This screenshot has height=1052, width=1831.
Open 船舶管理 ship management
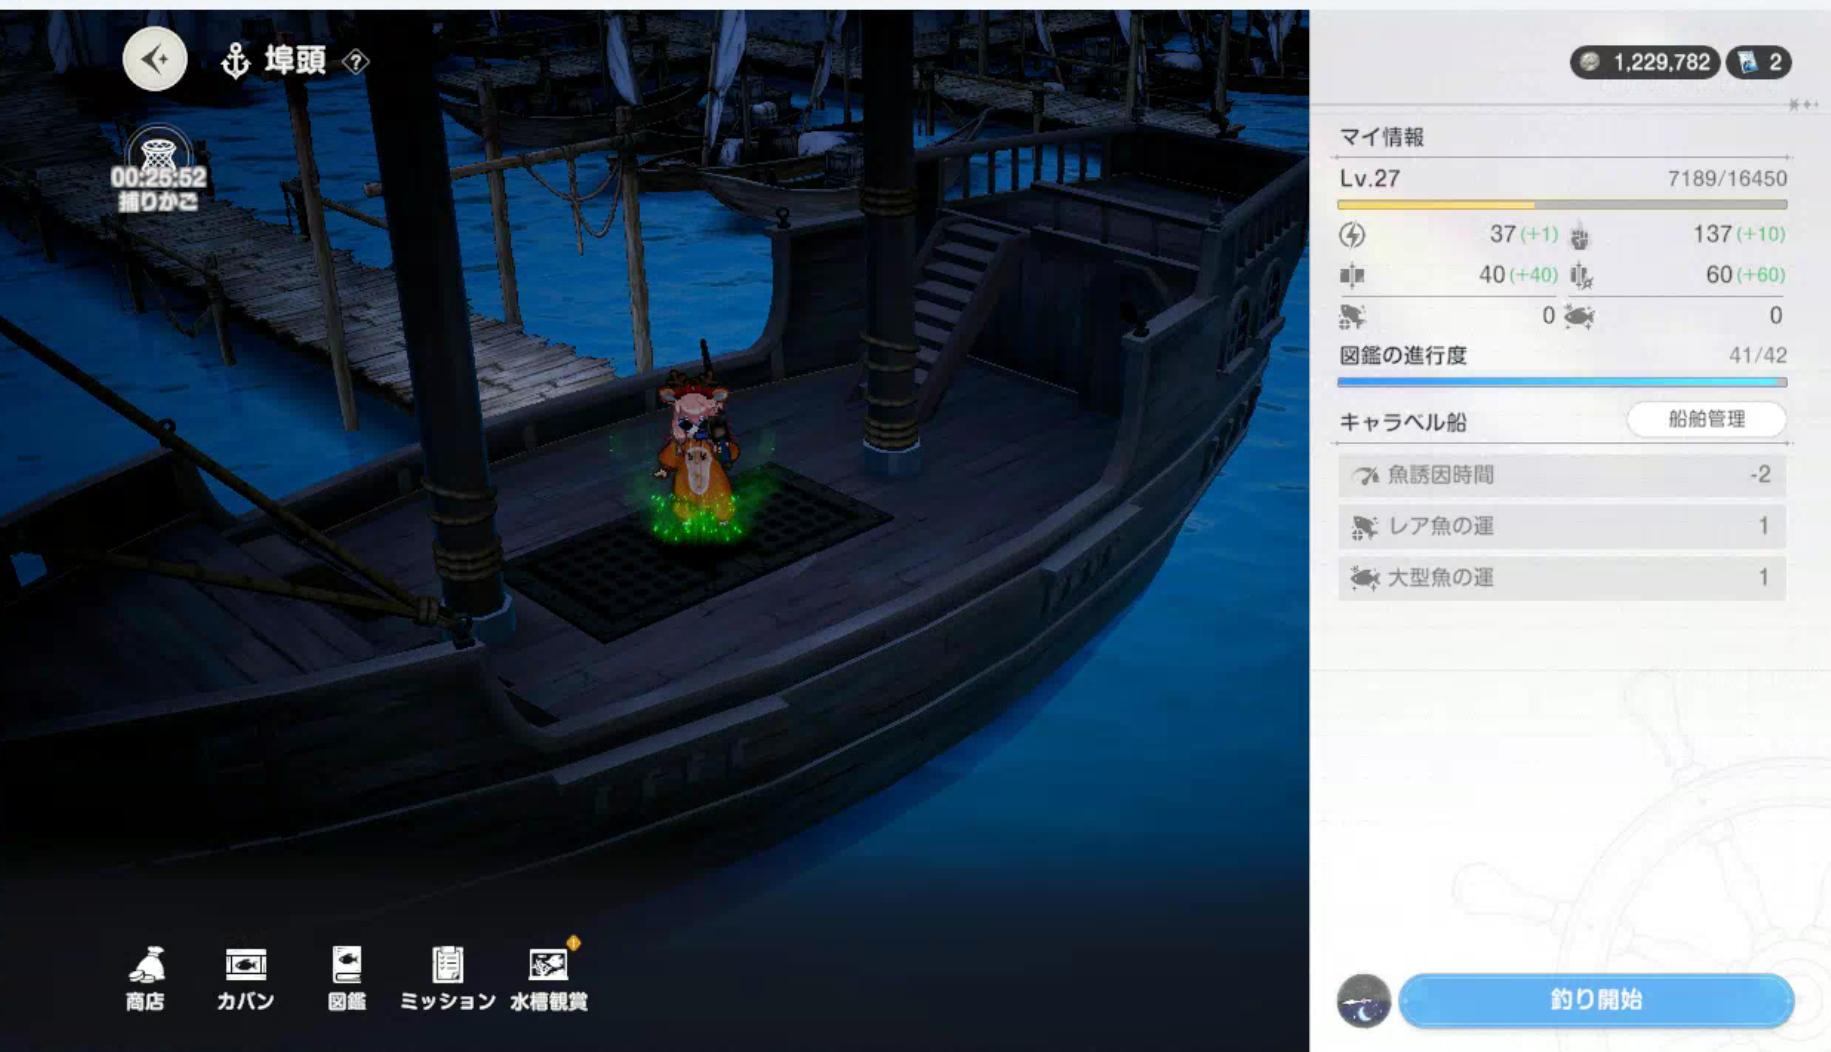tap(1706, 420)
